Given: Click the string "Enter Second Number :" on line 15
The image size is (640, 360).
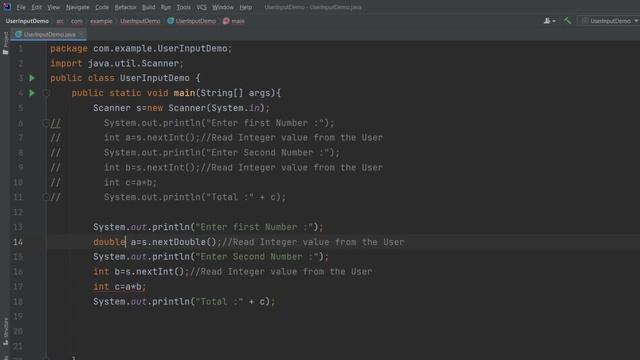Looking at the screenshot, I should point(257,257).
